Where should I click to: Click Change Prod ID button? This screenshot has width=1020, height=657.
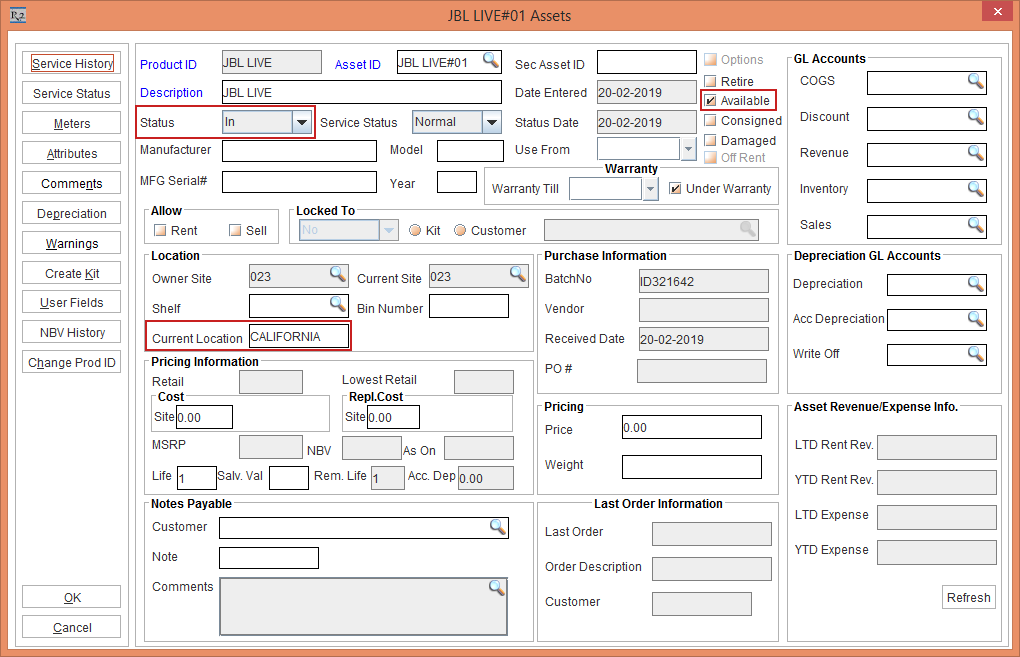(x=72, y=362)
